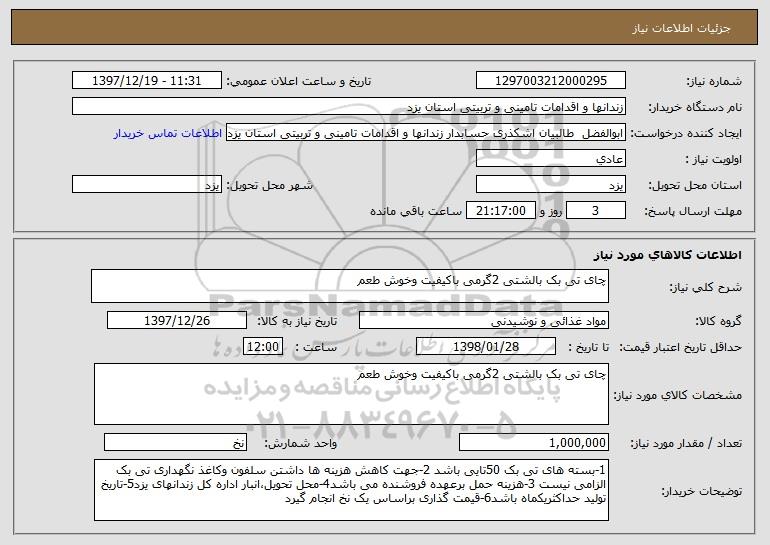The height and width of the screenshot is (545, 770).
Task: Click the buyer organization name field
Action: pos(349,107)
